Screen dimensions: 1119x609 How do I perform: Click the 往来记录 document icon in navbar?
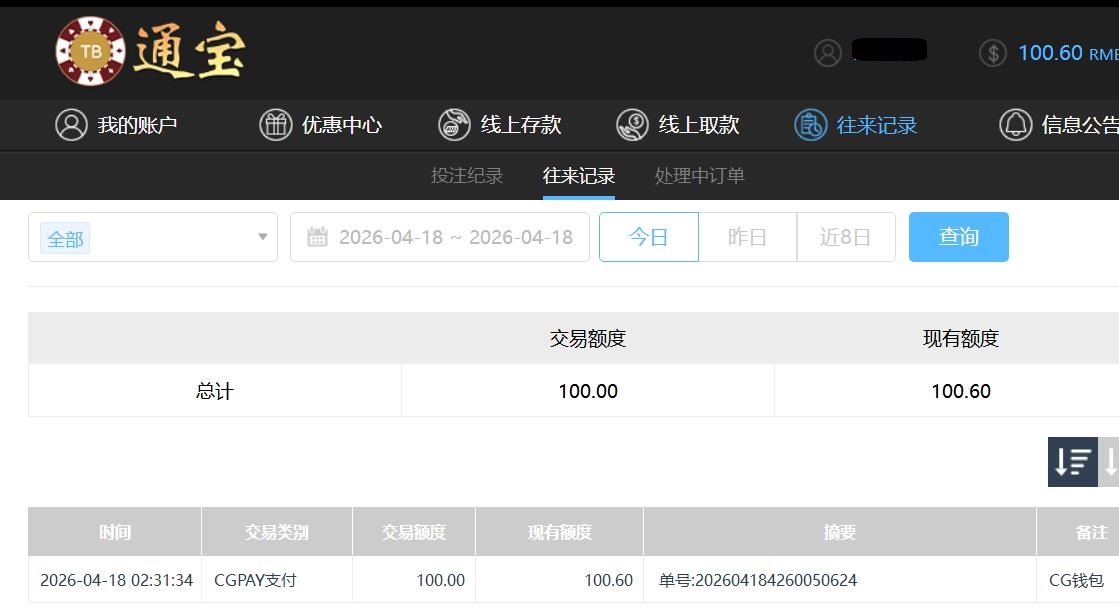tap(810, 125)
